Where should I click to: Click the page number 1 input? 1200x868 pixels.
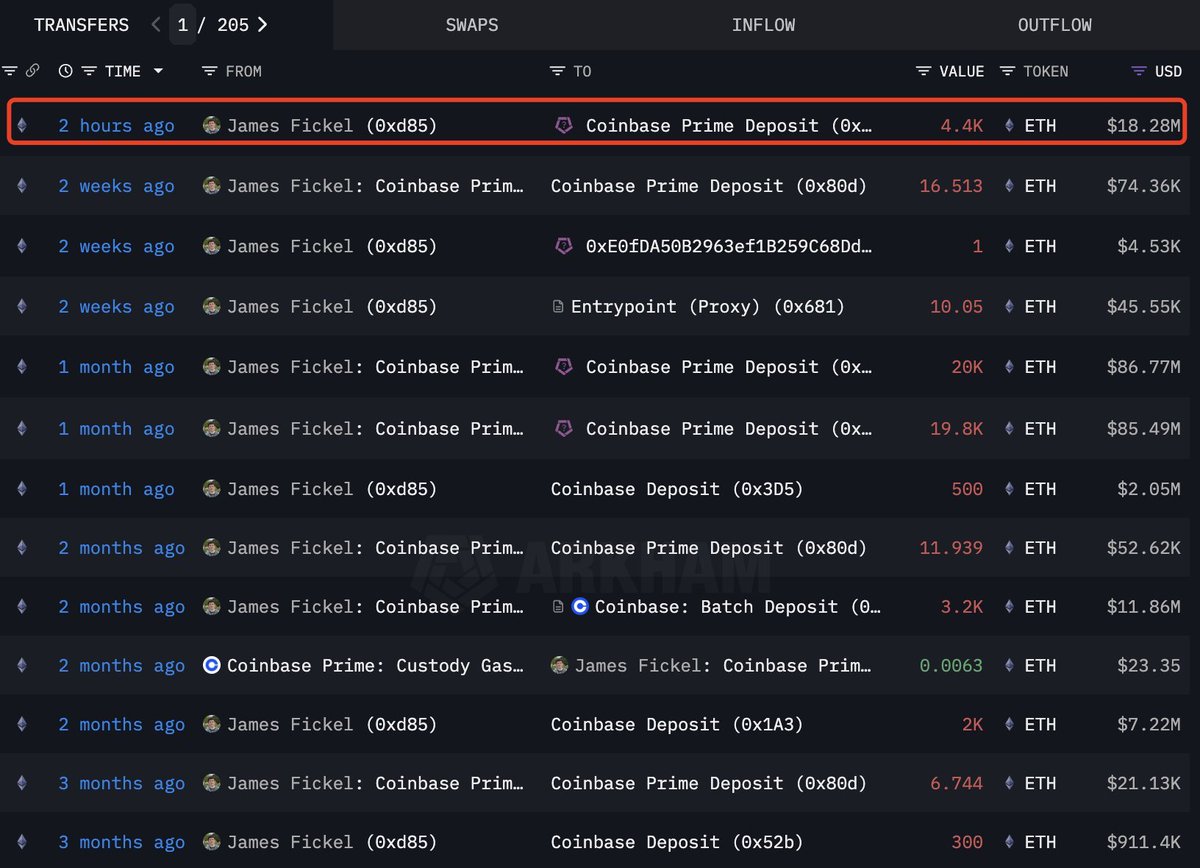click(183, 25)
